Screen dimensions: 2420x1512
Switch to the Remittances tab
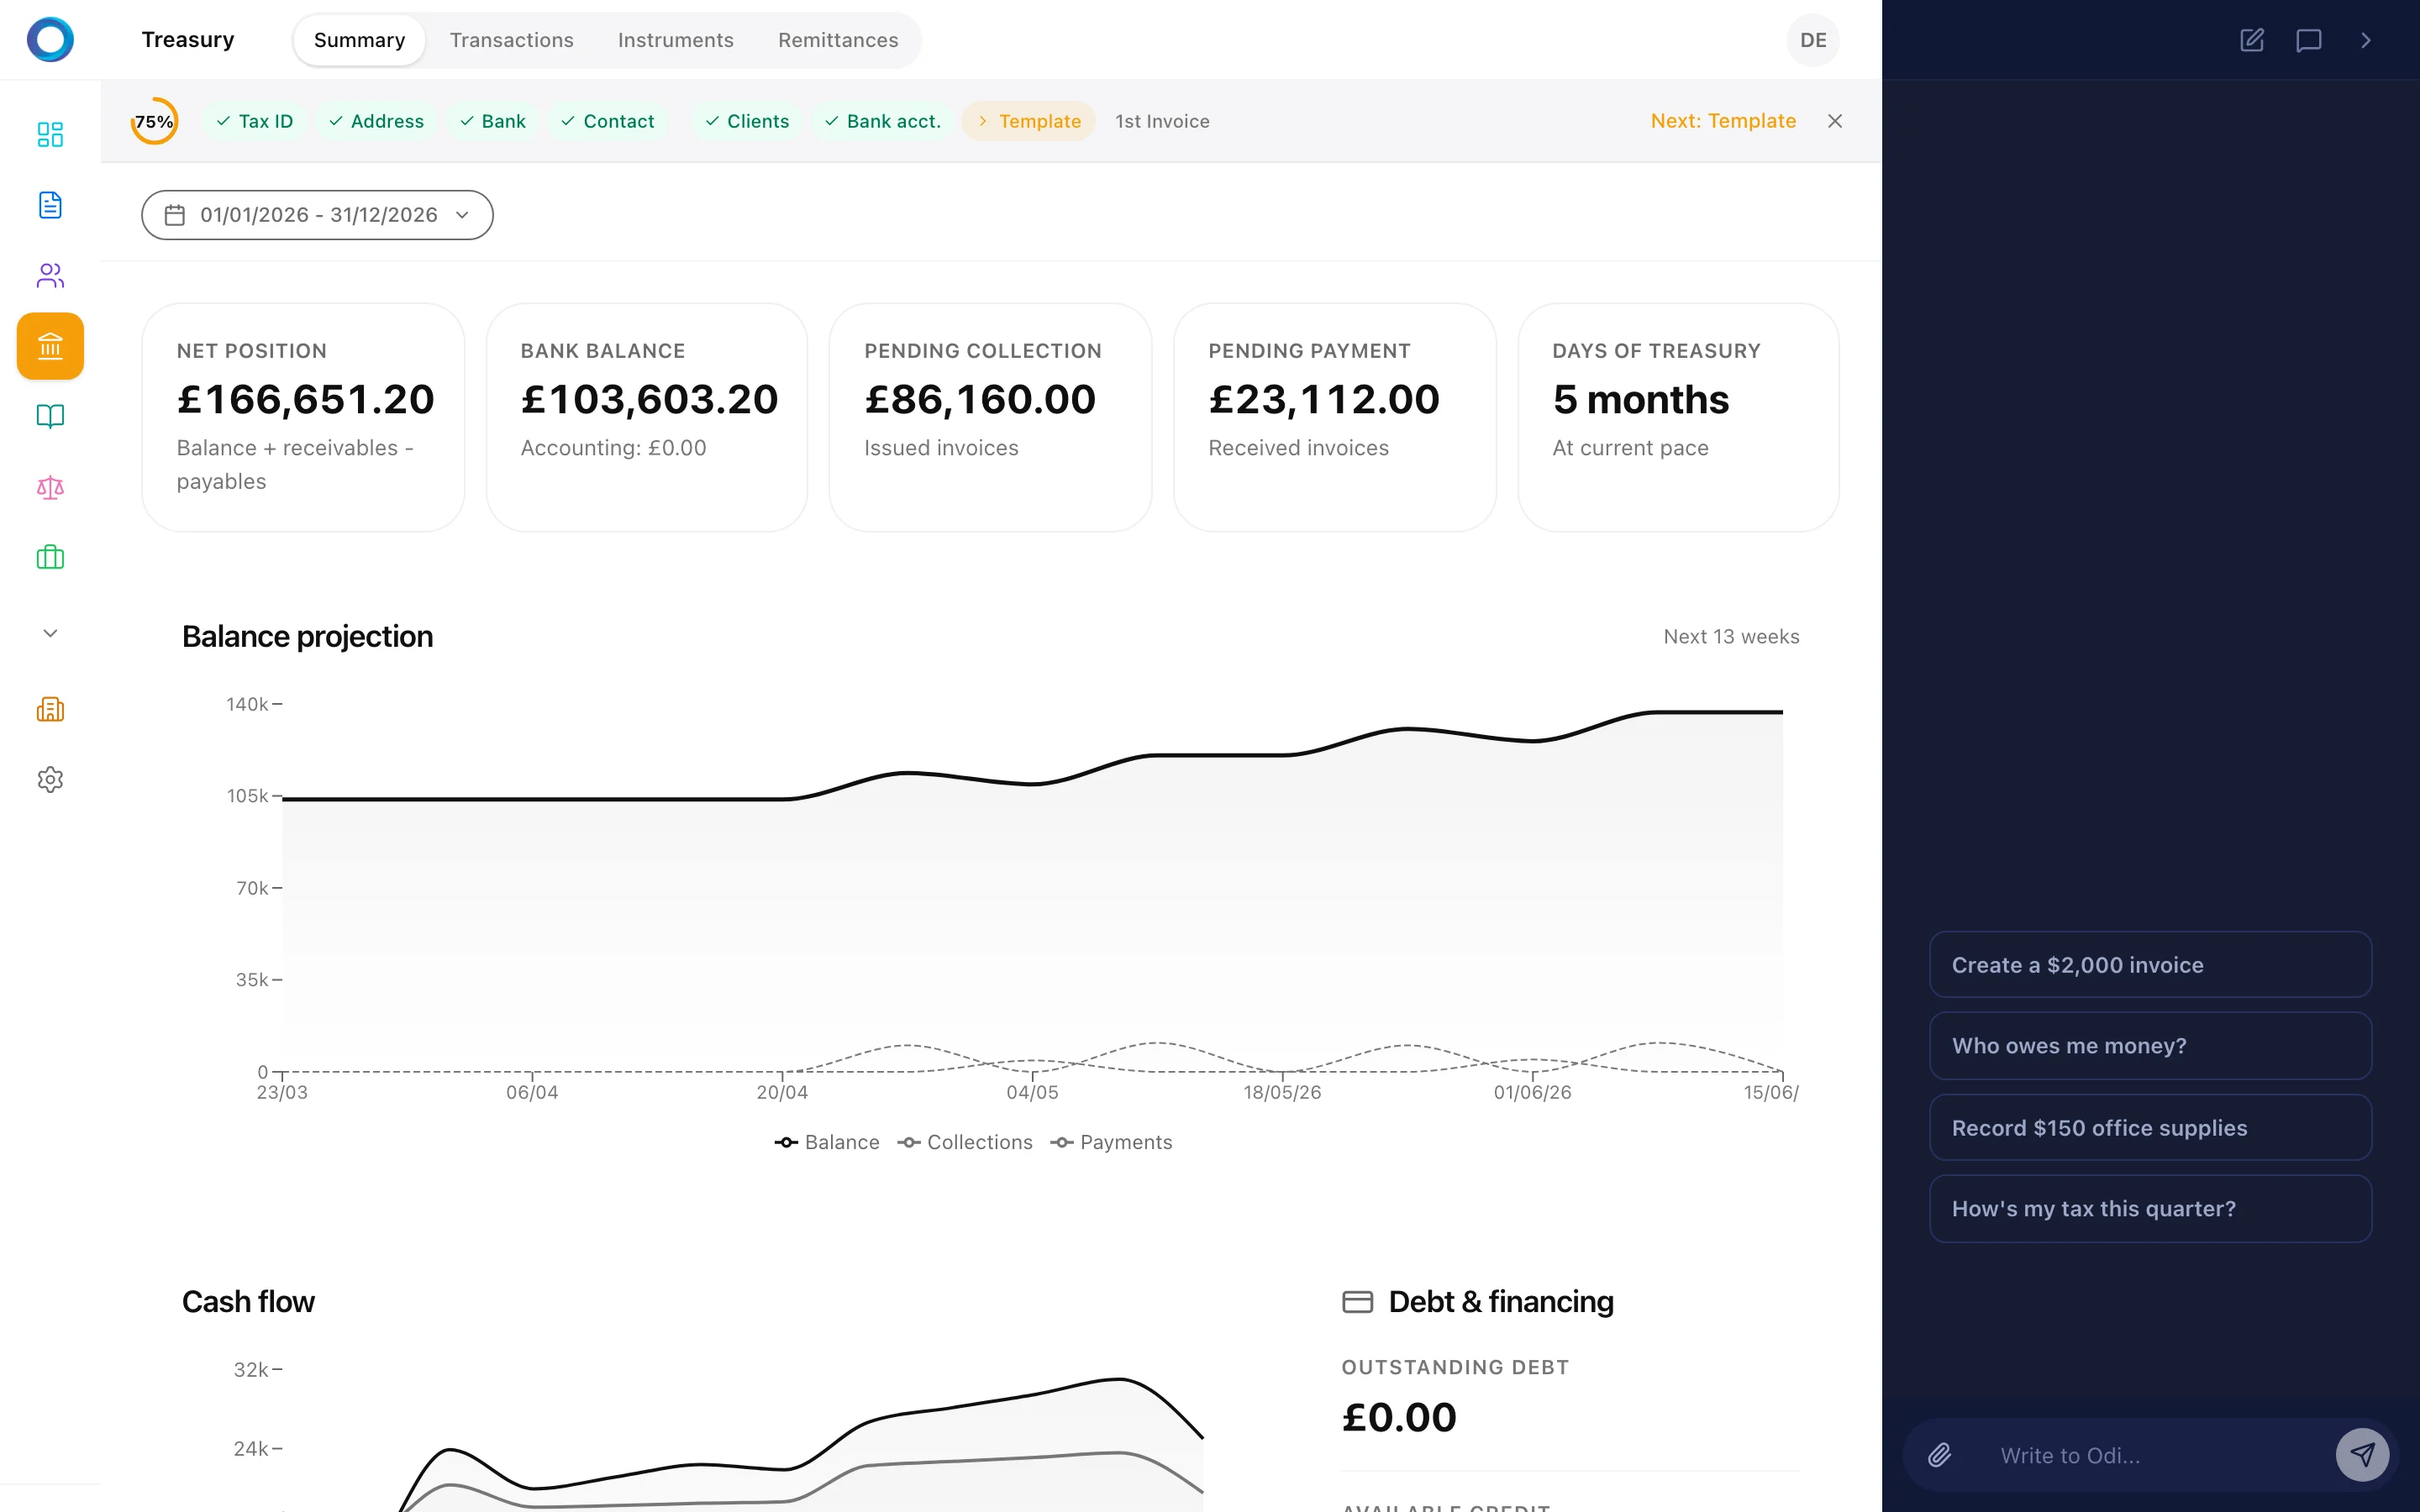coord(838,40)
